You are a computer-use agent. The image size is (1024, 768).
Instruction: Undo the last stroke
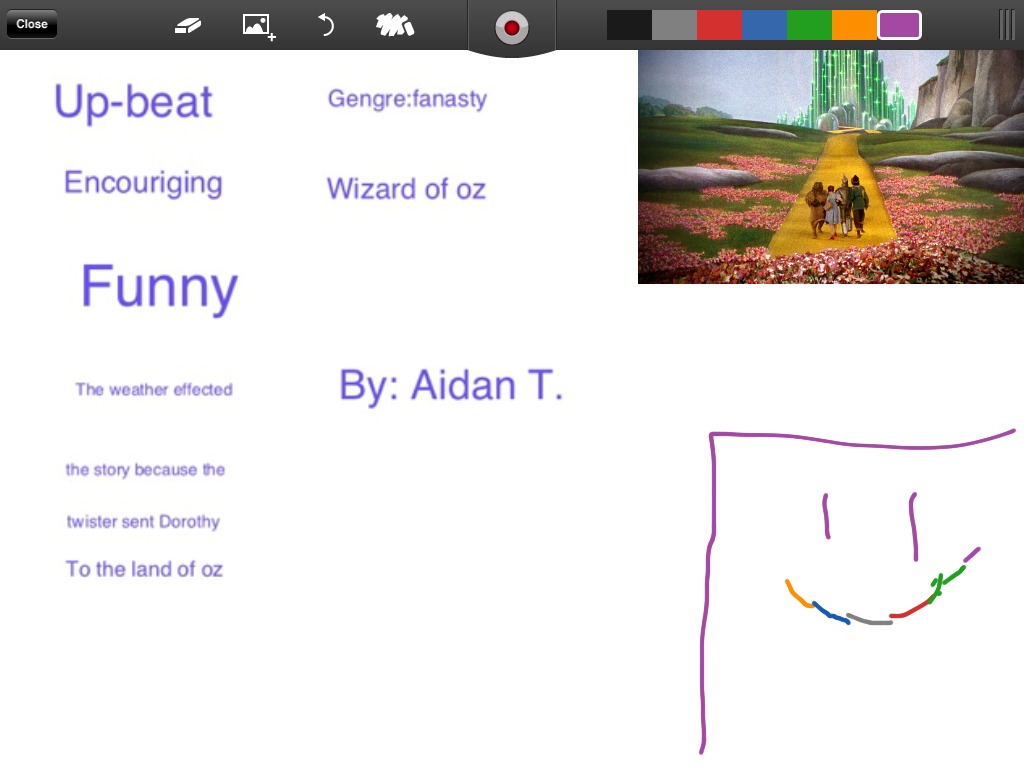(x=325, y=25)
